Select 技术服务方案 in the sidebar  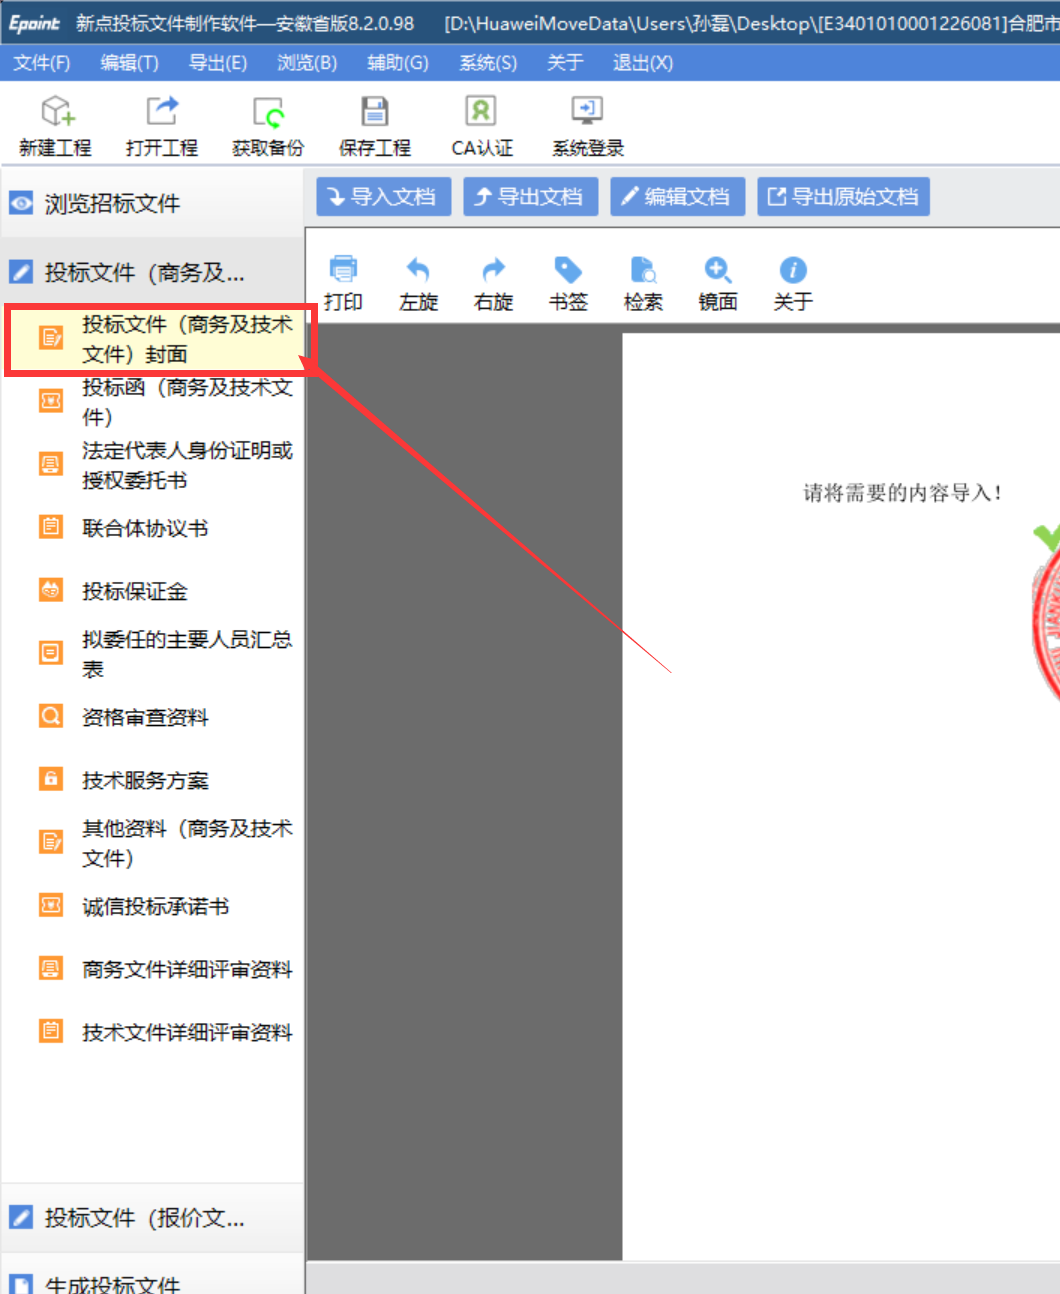pos(145,780)
